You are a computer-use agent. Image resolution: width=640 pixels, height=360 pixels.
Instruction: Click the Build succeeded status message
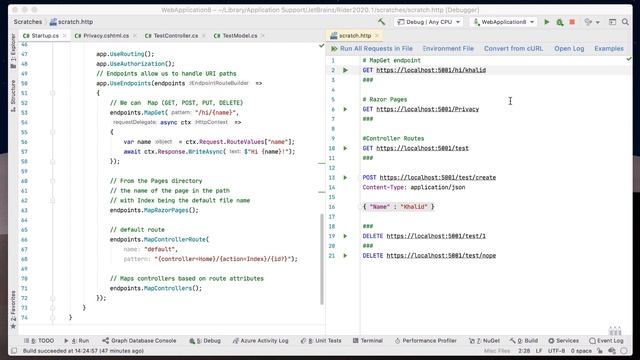[83, 351]
